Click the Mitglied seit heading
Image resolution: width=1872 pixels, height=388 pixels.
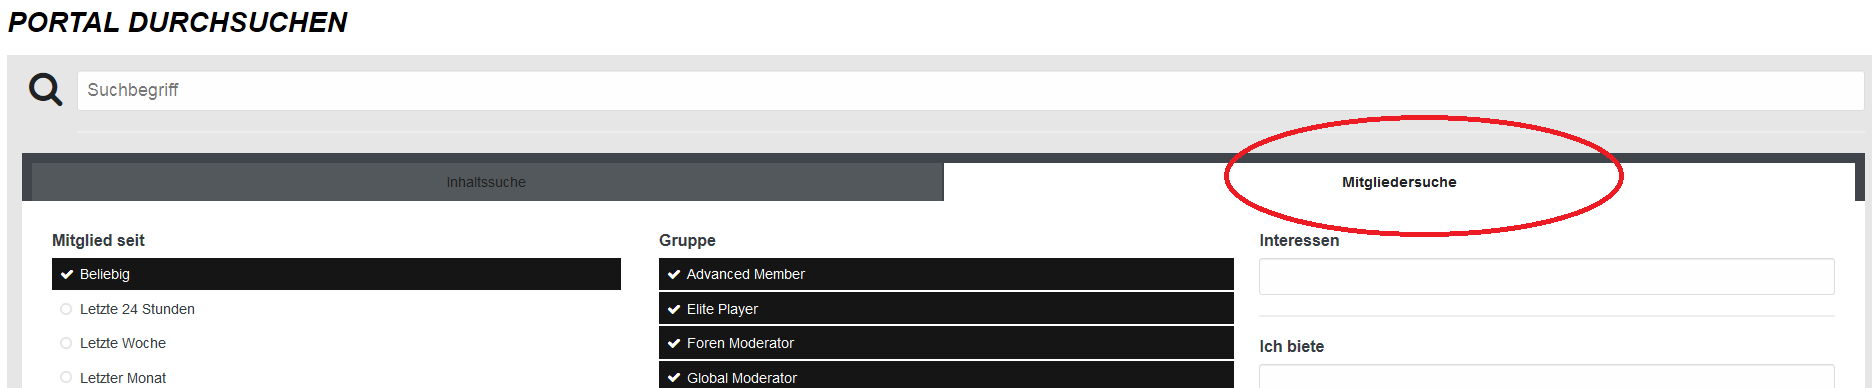(98, 240)
